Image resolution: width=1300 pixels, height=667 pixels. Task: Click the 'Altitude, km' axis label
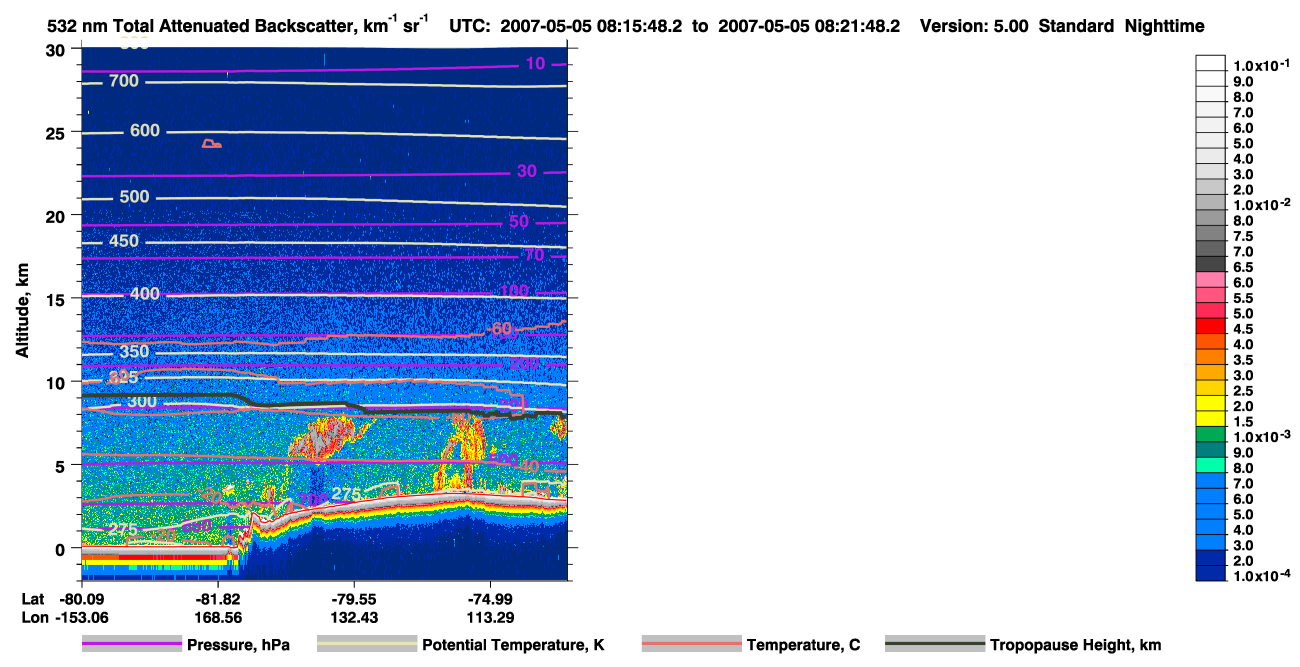(x=22, y=312)
